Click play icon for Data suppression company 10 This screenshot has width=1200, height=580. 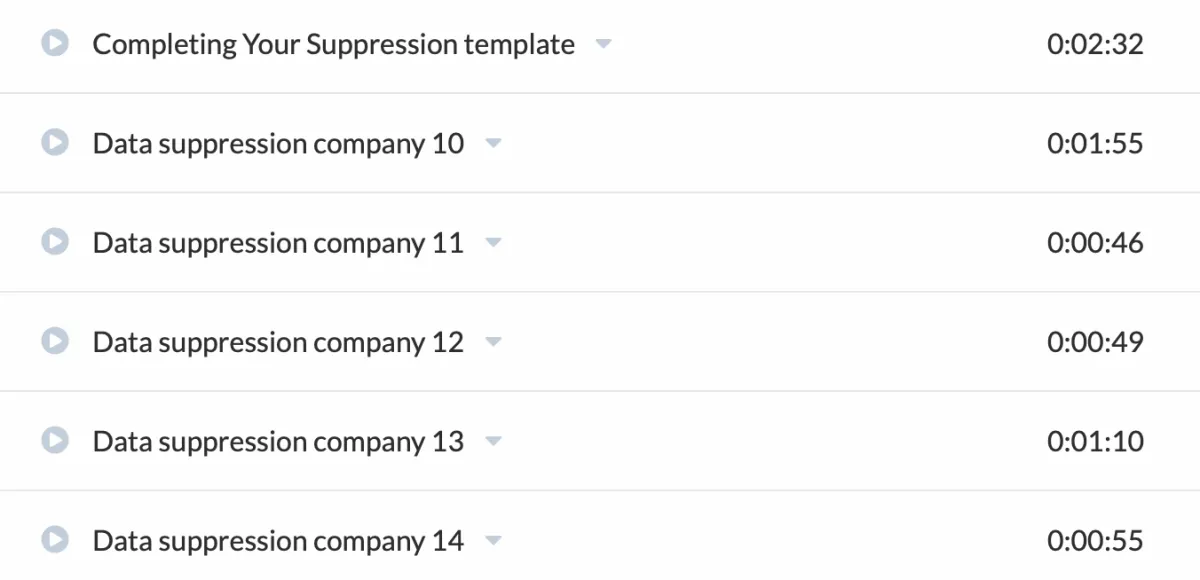pos(55,143)
